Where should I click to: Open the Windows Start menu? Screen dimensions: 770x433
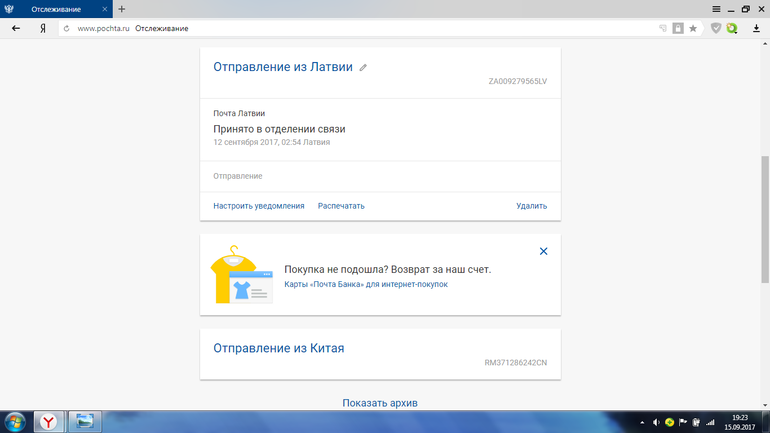pyautogui.click(x=15, y=421)
